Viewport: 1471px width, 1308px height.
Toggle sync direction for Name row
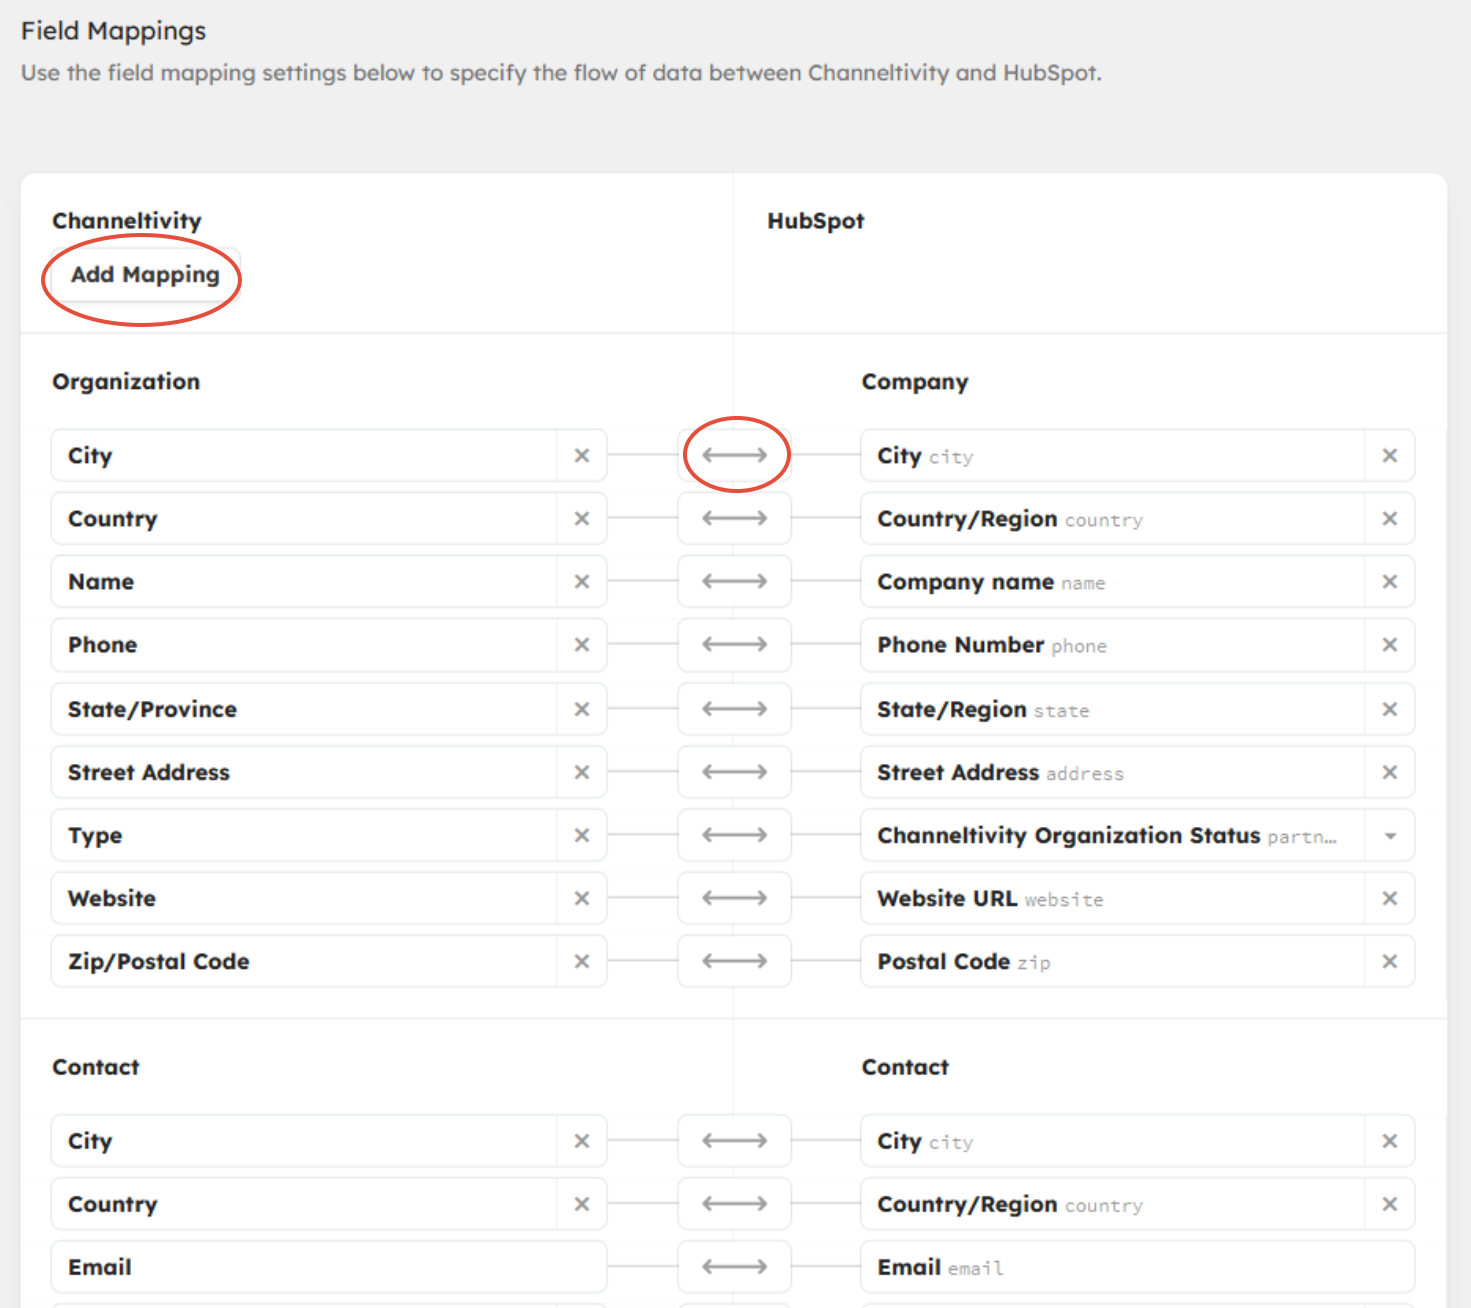pos(734,582)
